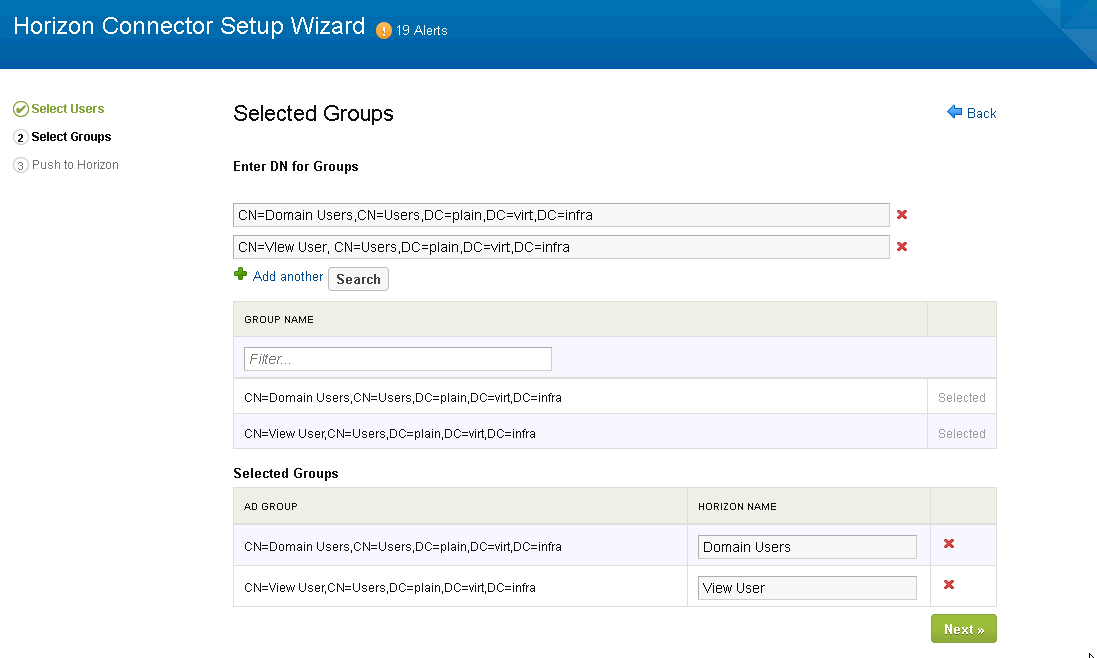Select the Select Users step
Viewport: 1097px width, 658px height.
point(63,108)
